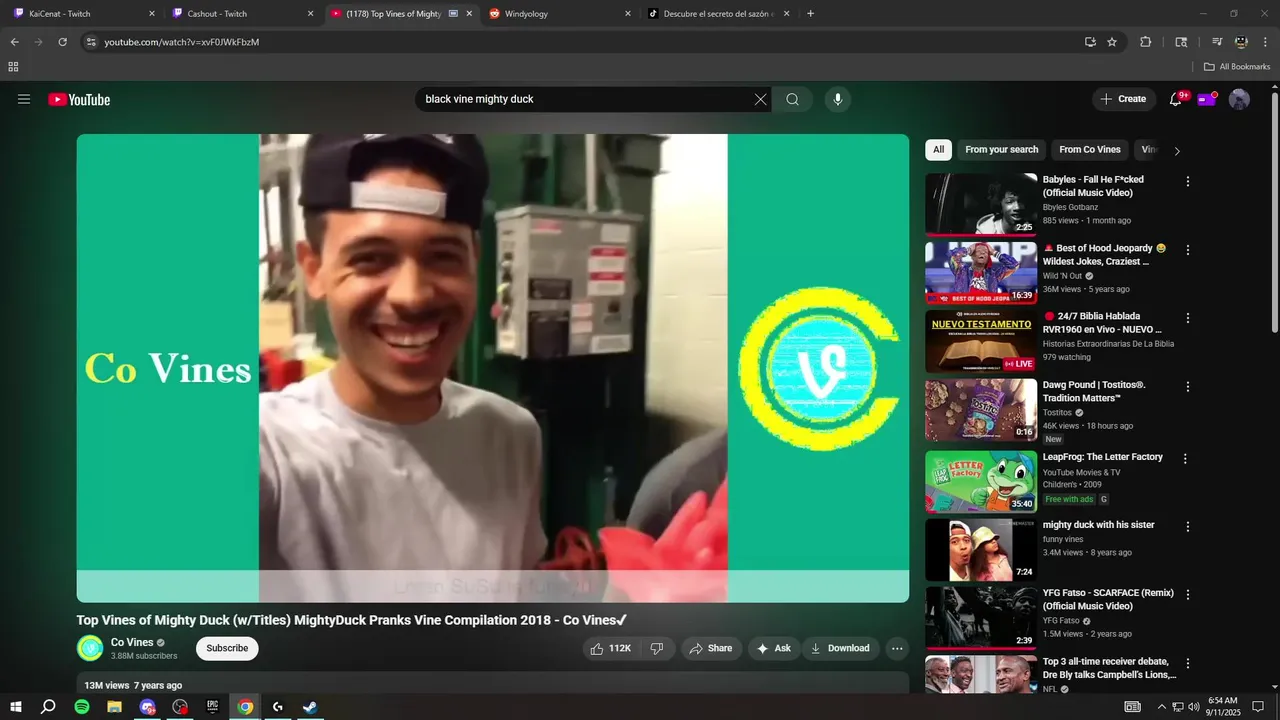Viewport: 1280px width, 720px height.
Task: Open options for mighty duck with his sister
Action: click(x=1188, y=526)
